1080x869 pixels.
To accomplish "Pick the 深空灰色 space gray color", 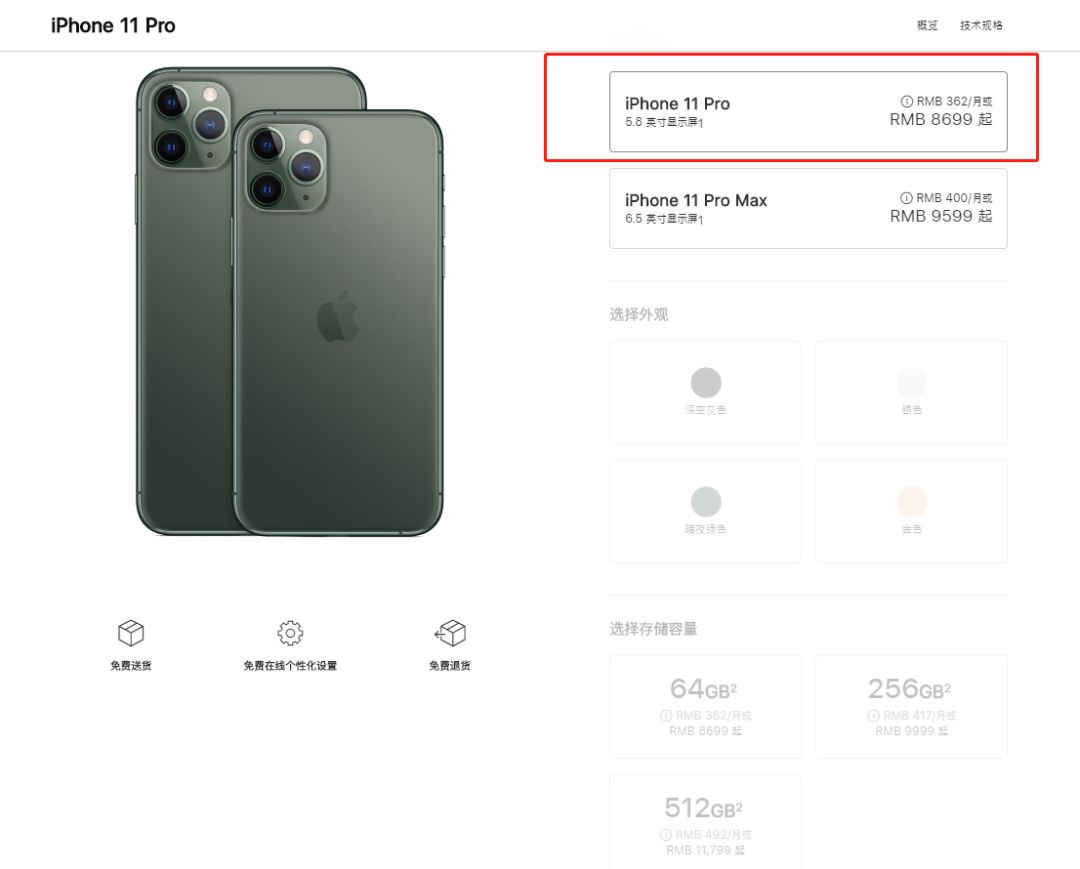I will point(705,392).
